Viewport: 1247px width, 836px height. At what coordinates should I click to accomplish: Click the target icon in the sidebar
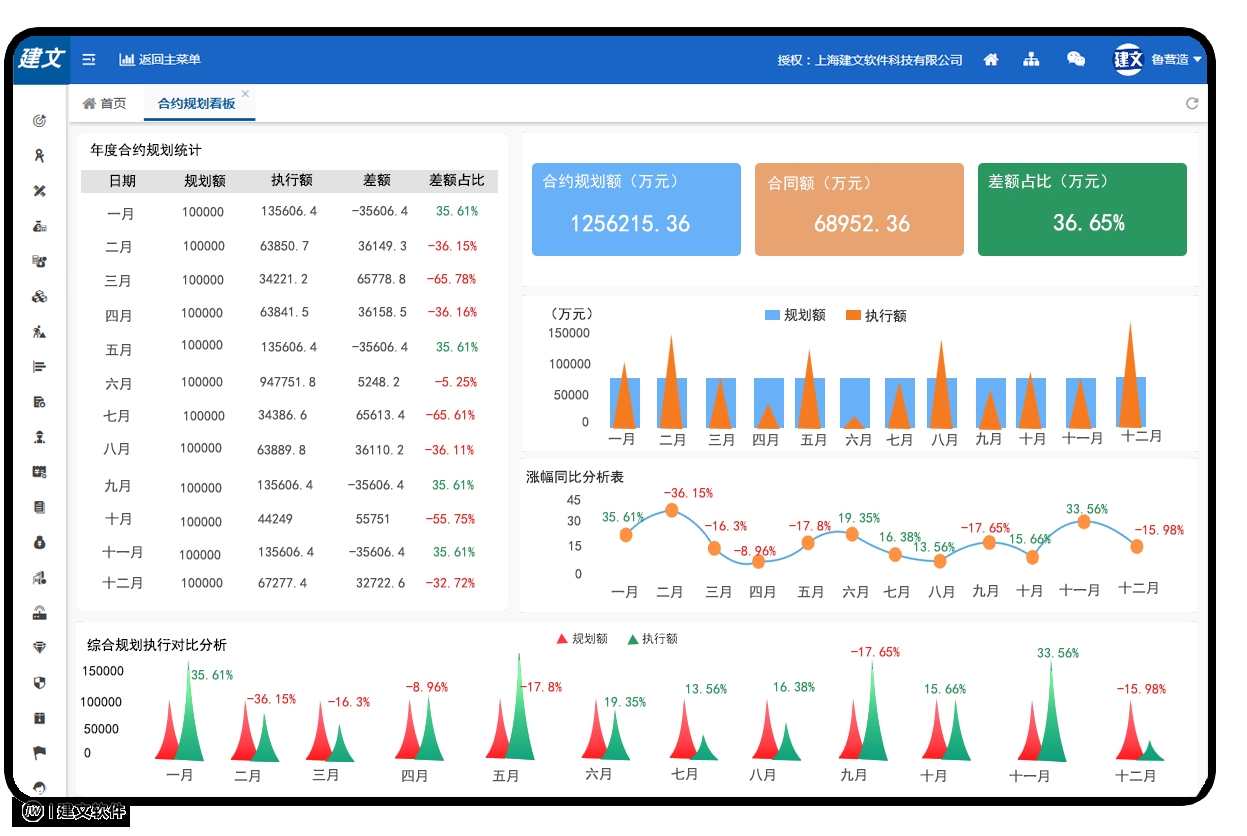[x=40, y=121]
